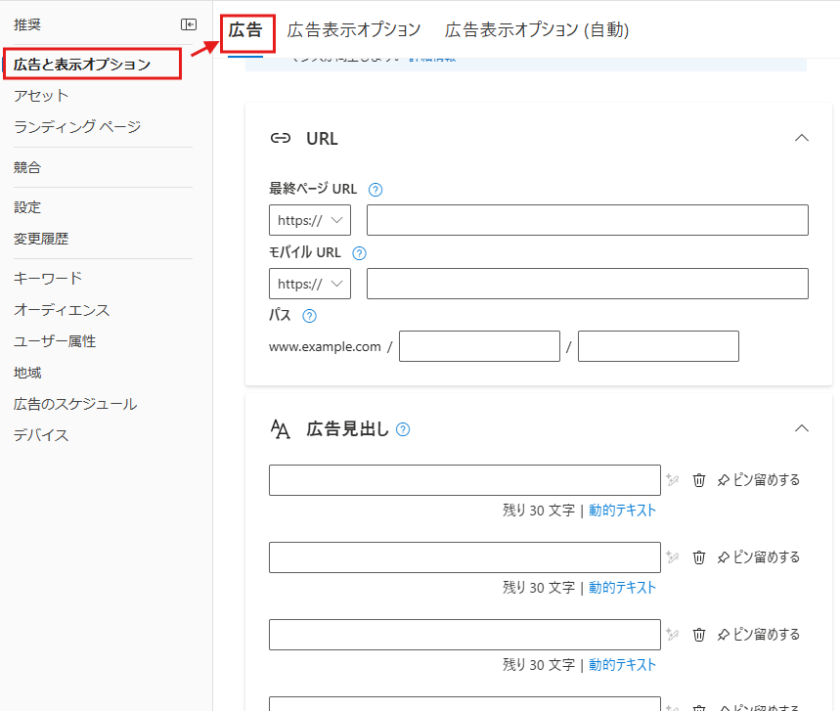840x711 pixels.
Task: Delete the first headline via trash icon
Action: 700,480
